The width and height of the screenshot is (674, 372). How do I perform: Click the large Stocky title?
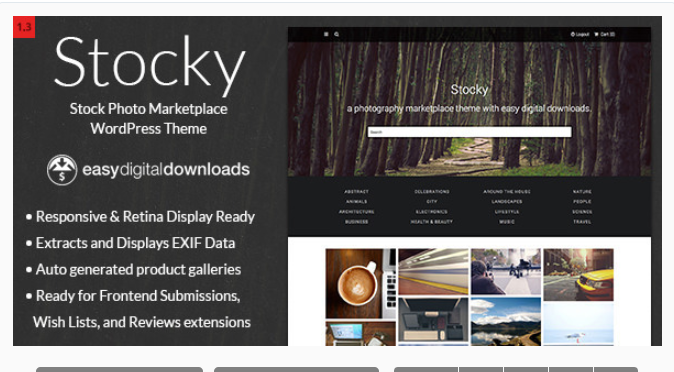point(149,65)
